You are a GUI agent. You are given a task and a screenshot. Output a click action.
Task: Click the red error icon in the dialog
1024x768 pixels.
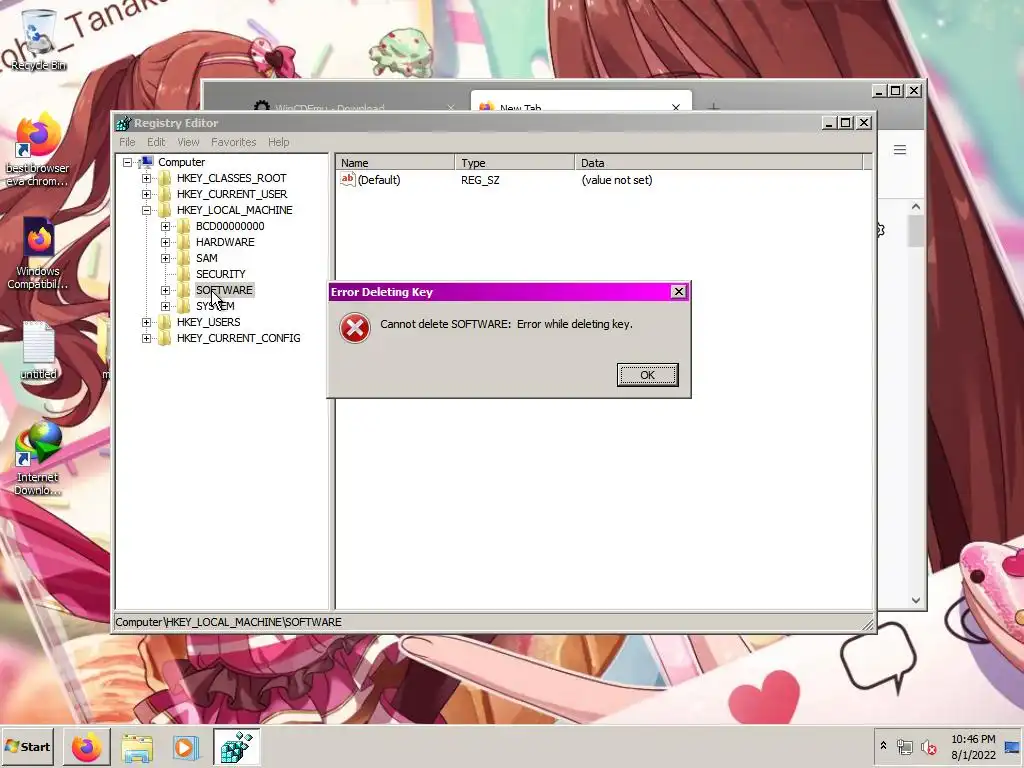[x=355, y=328]
